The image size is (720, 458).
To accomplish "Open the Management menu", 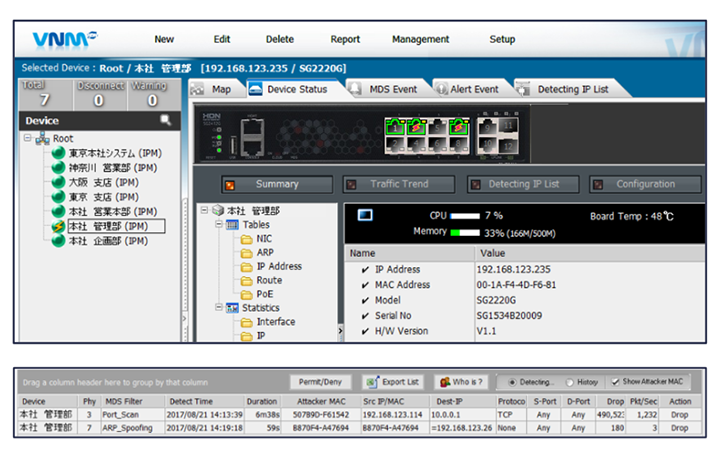I will (420, 39).
